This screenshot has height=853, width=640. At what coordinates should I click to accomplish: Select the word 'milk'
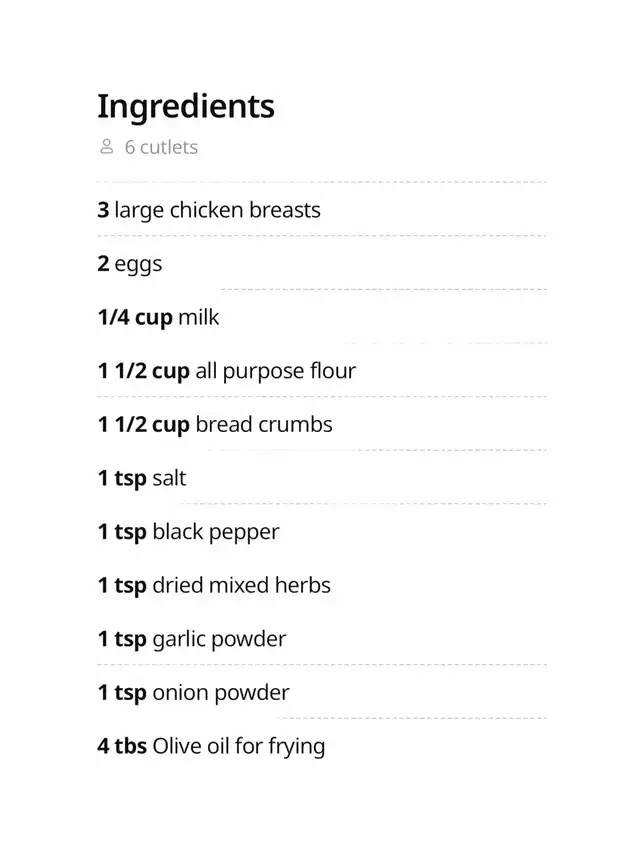tap(198, 318)
